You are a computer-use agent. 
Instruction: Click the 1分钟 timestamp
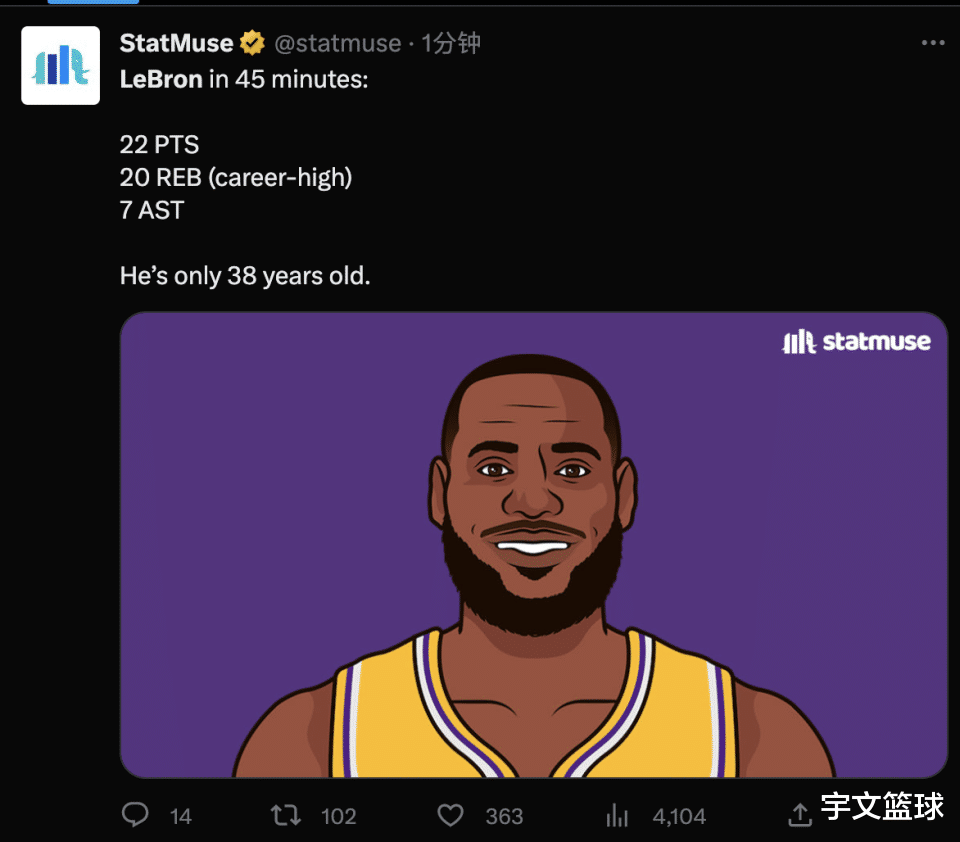[451, 43]
